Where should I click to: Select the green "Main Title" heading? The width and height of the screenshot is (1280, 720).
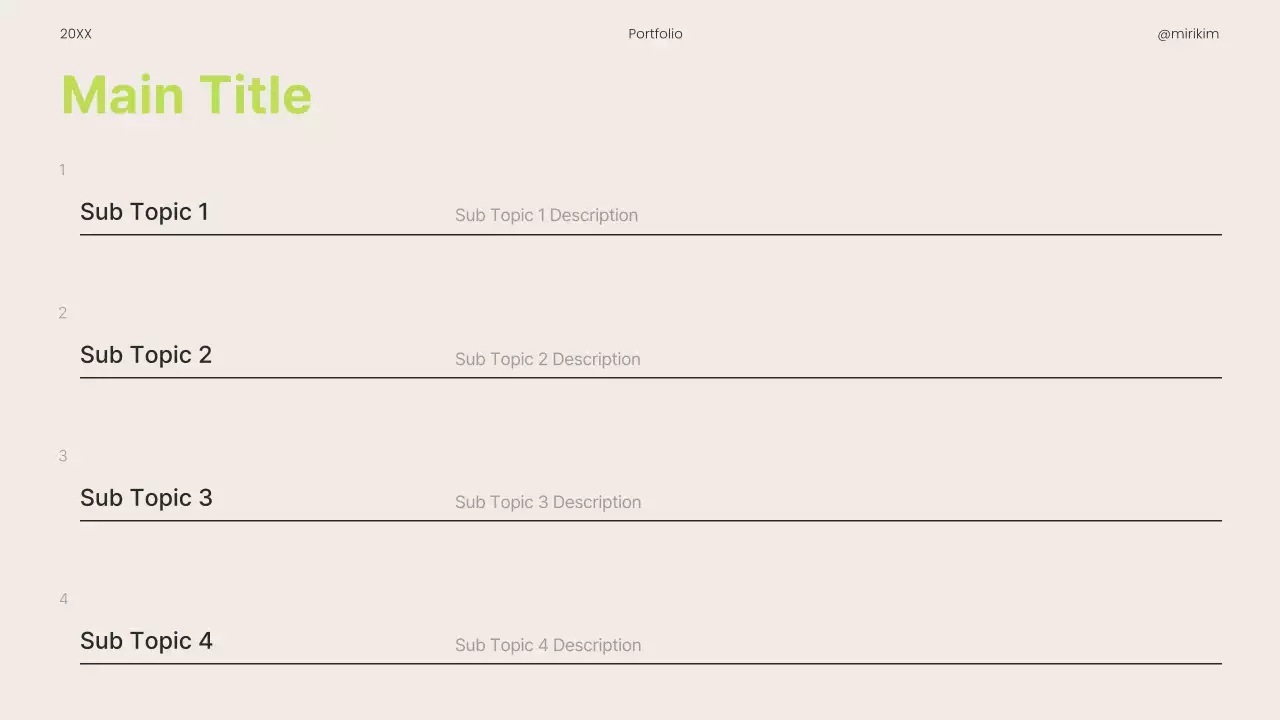186,96
